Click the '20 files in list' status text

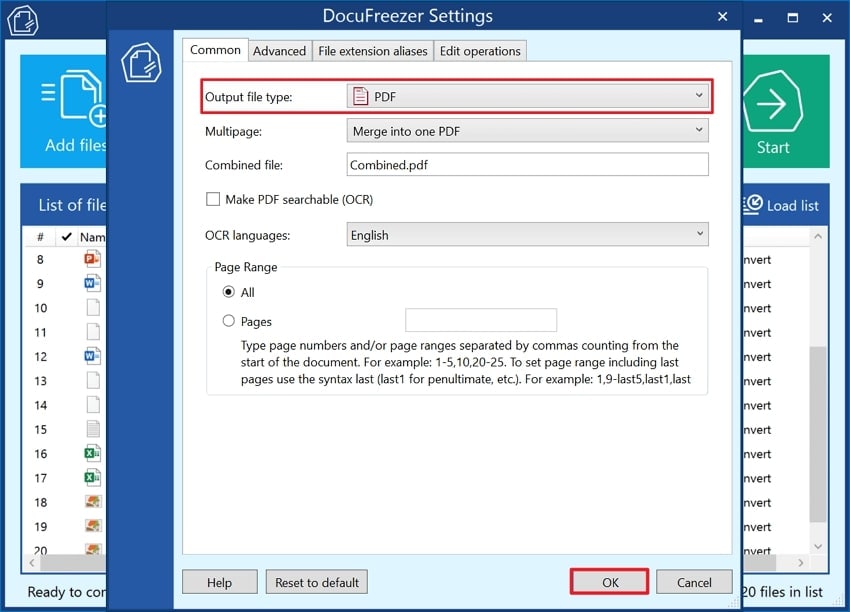pos(782,592)
